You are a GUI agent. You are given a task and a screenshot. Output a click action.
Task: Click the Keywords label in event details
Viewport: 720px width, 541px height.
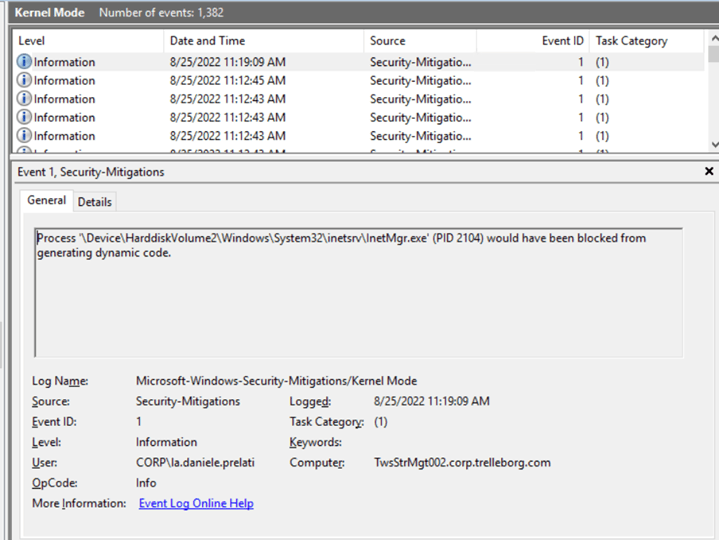pyautogui.click(x=315, y=442)
